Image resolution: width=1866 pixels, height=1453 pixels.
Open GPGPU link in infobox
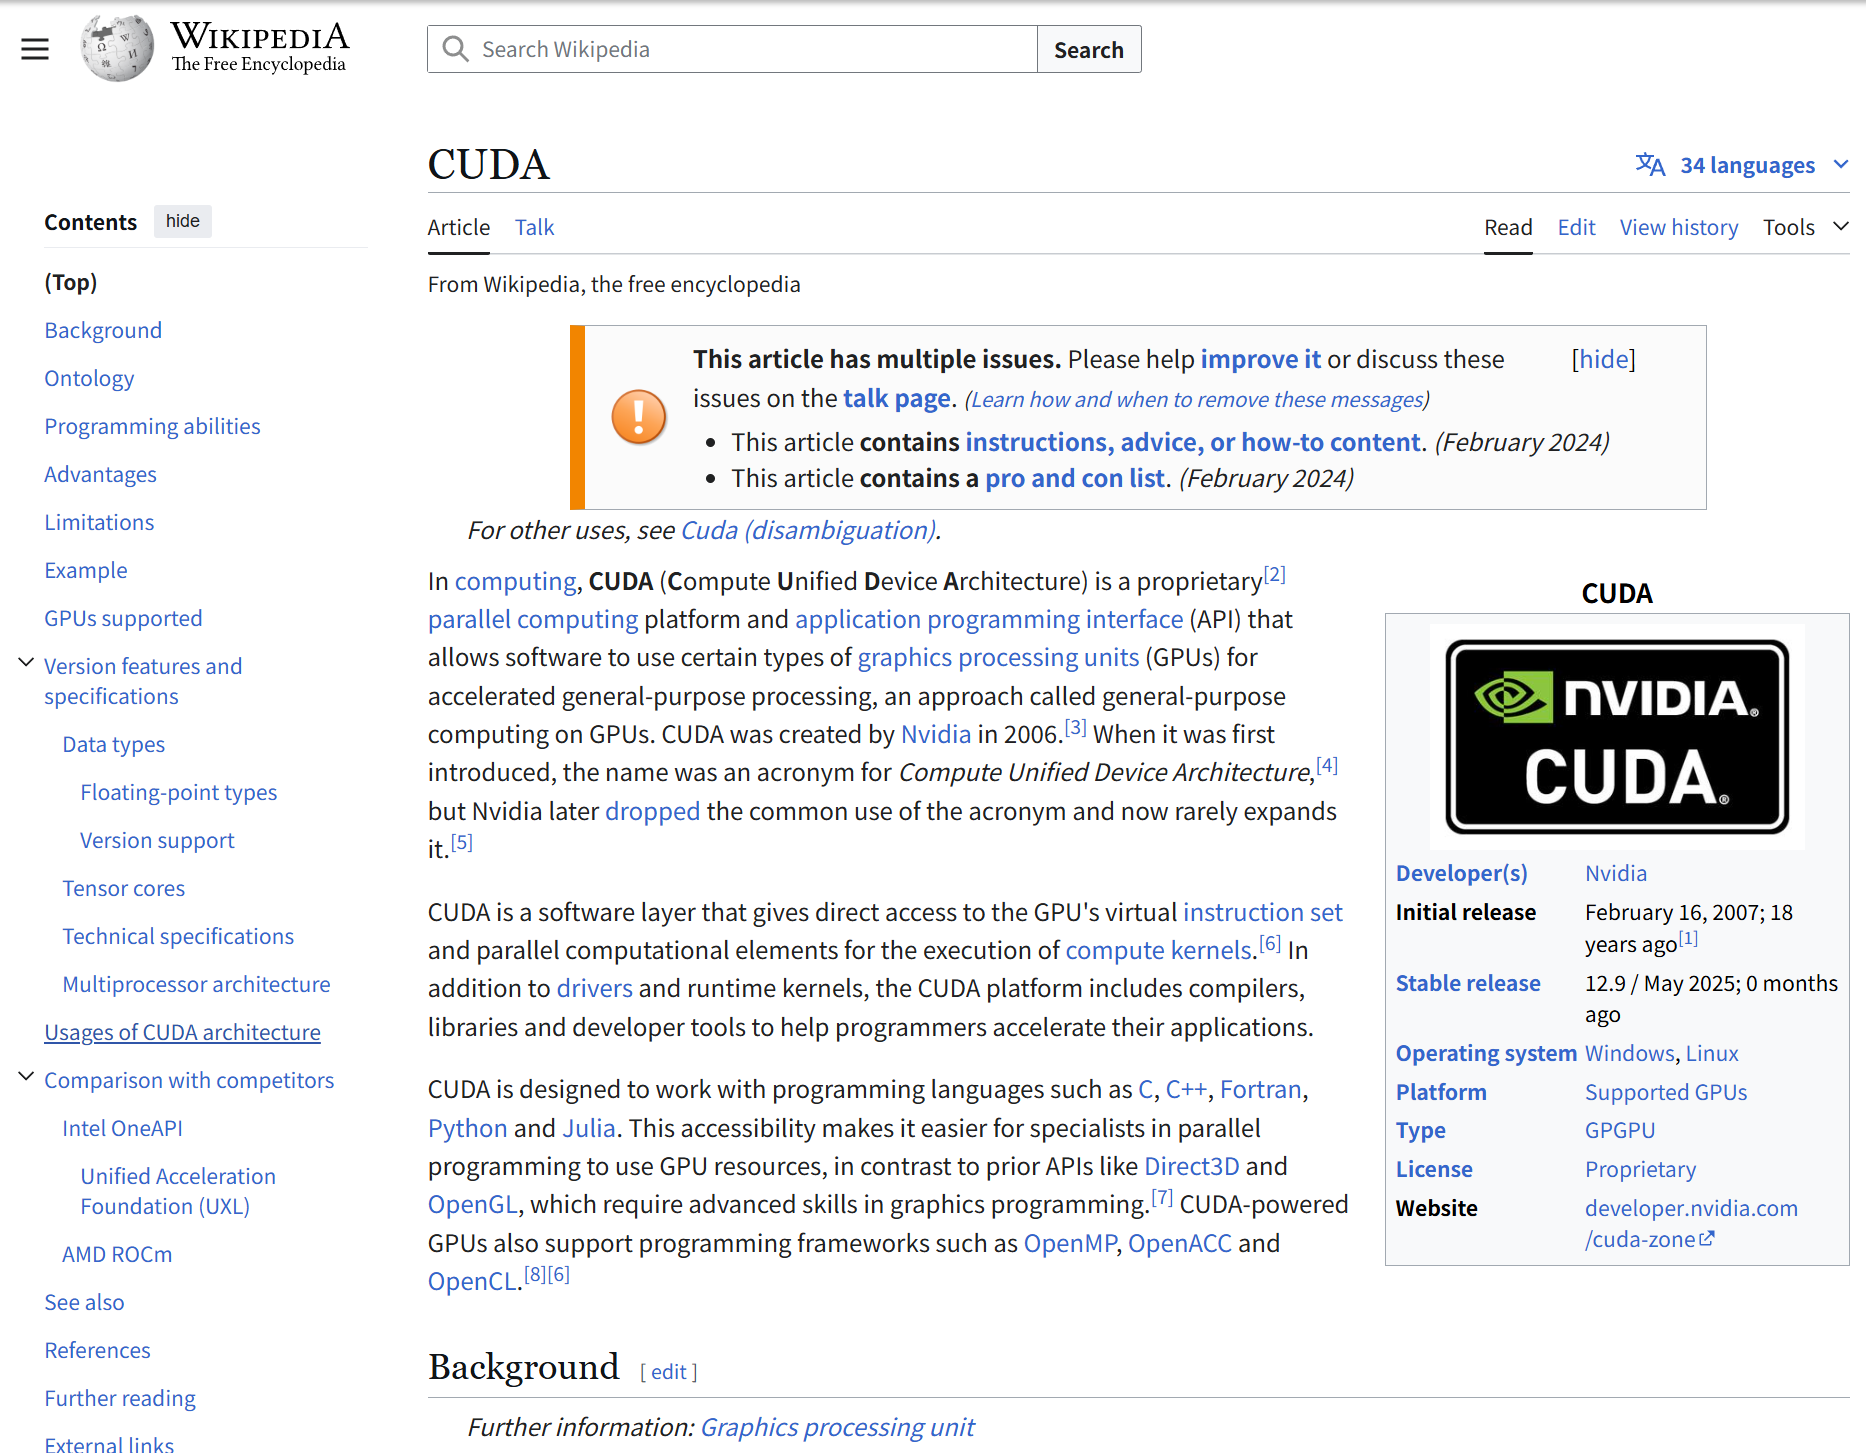tap(1620, 1130)
